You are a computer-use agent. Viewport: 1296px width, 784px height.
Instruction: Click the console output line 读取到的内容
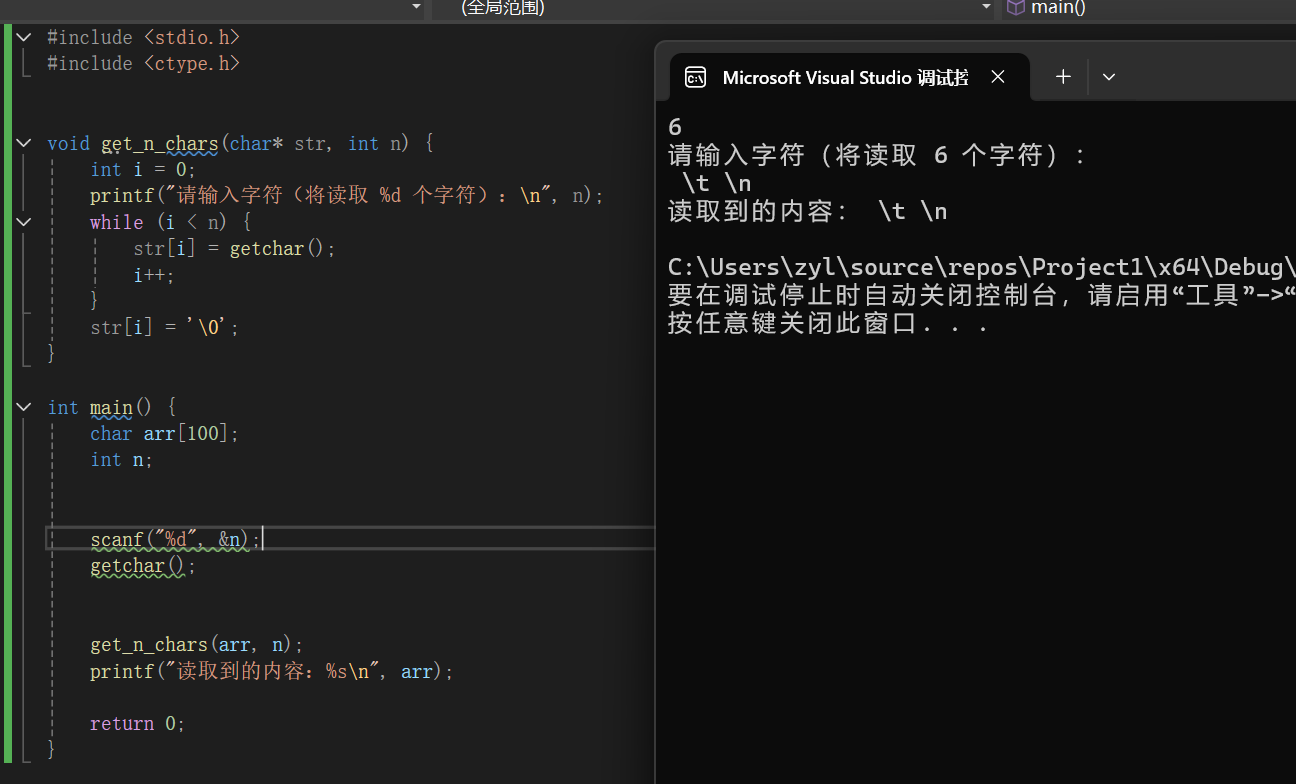click(x=808, y=212)
